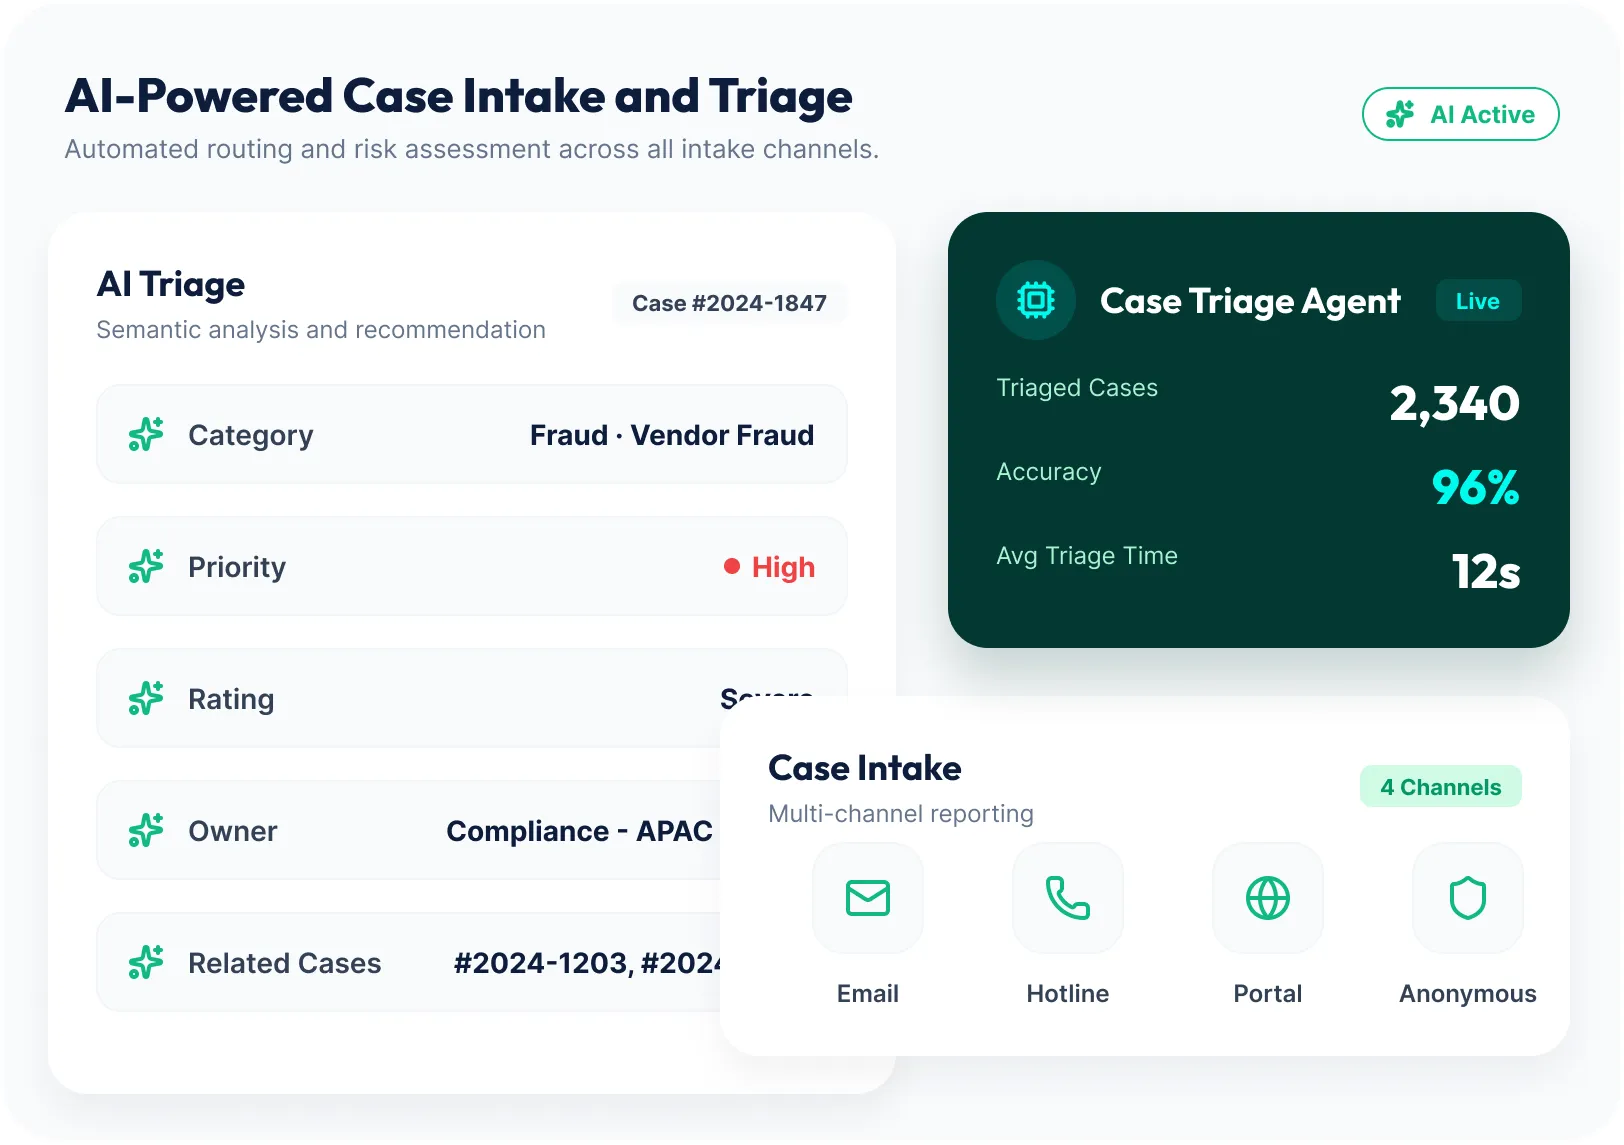1624x1145 pixels.
Task: Click the Rating row label
Action: tap(231, 699)
